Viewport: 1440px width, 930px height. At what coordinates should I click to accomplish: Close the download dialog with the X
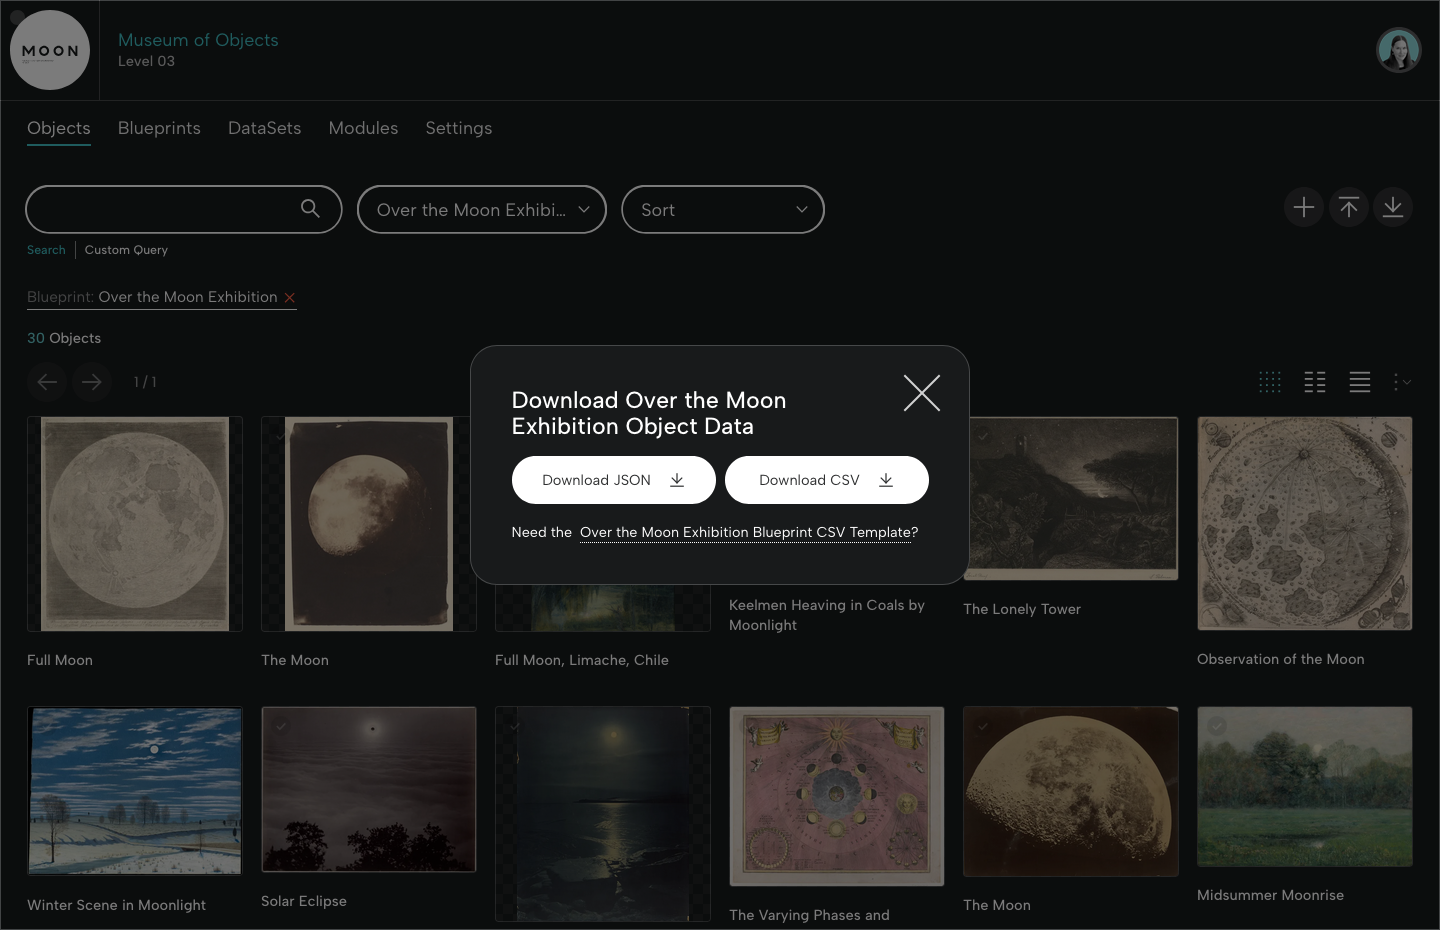(921, 393)
